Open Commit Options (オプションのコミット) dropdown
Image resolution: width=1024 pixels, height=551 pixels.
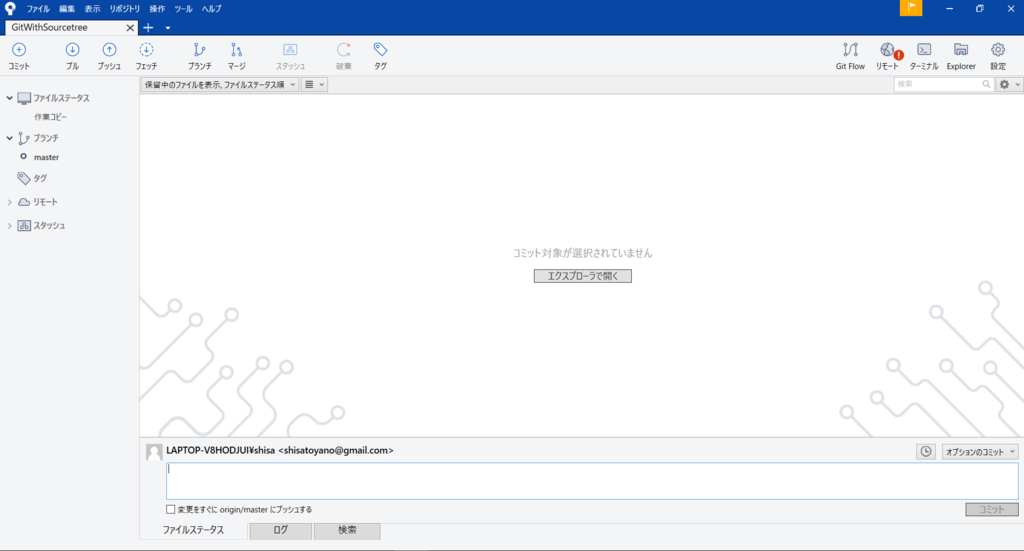980,452
